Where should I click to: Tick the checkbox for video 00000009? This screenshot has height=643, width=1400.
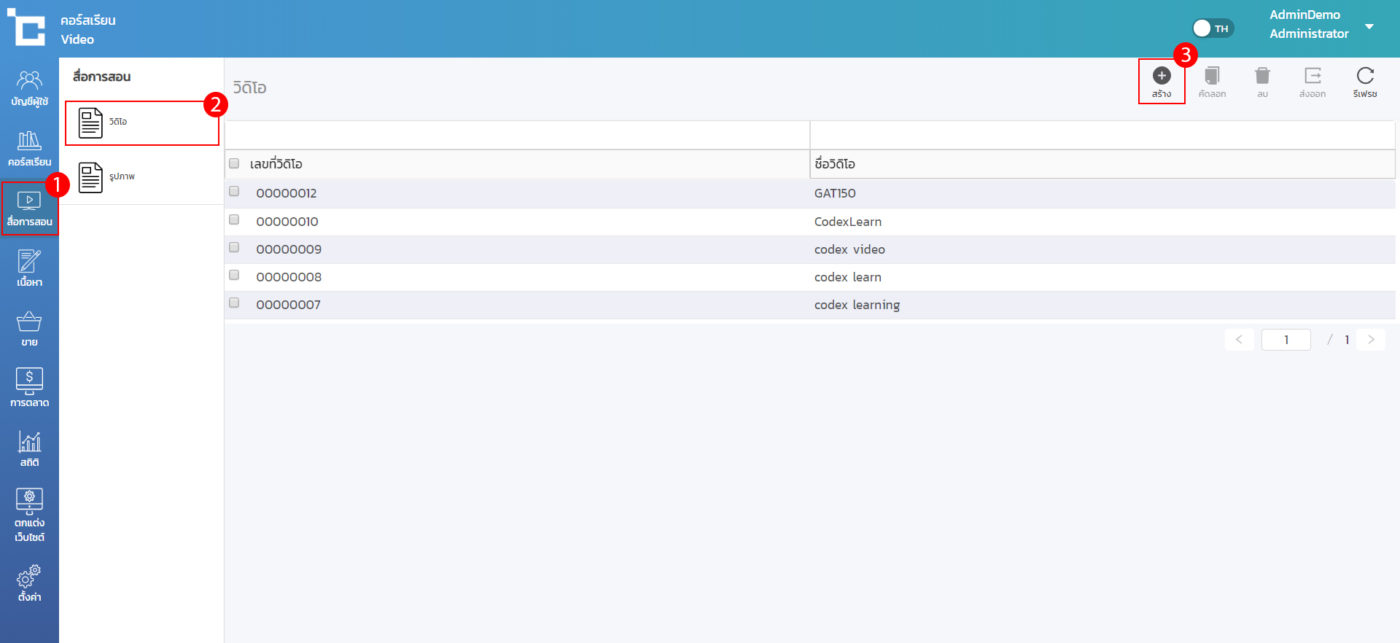(234, 248)
